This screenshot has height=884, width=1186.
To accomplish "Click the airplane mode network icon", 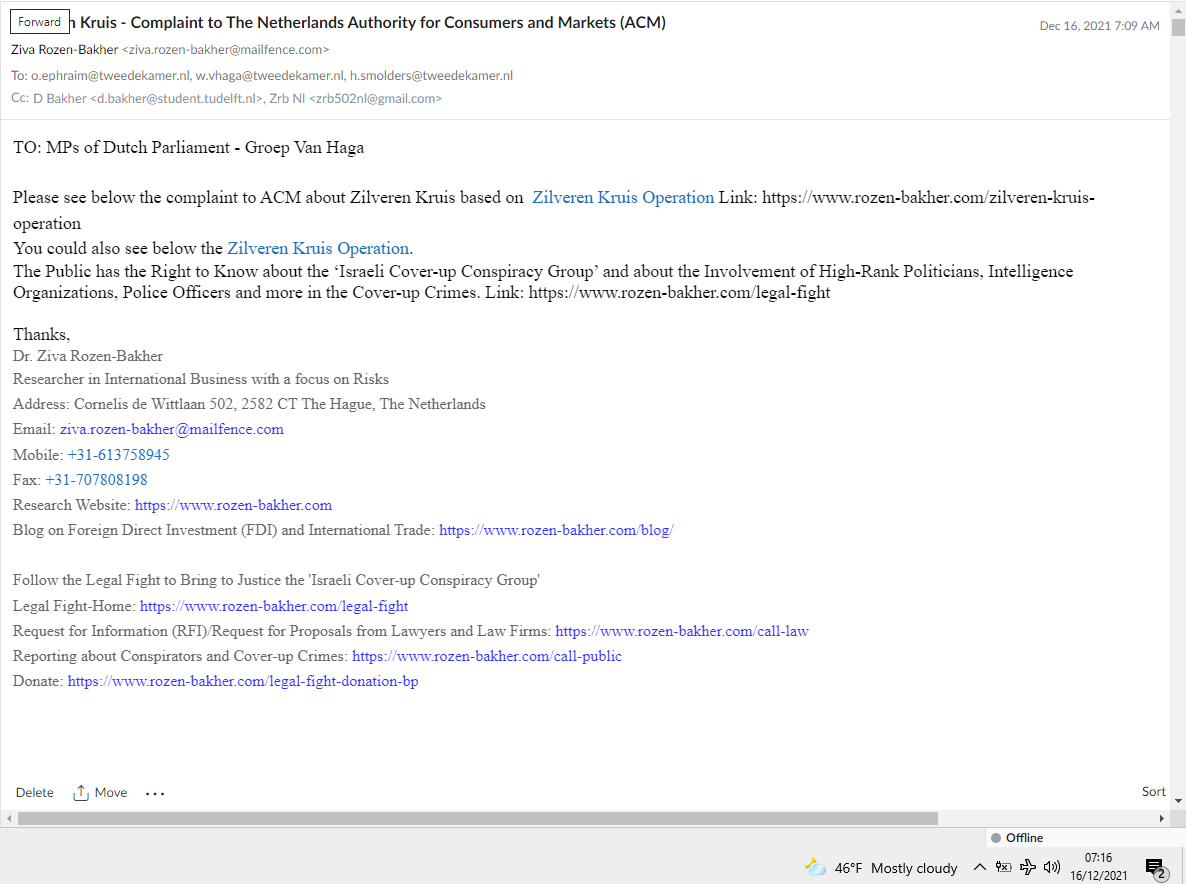I will pos(1028,867).
